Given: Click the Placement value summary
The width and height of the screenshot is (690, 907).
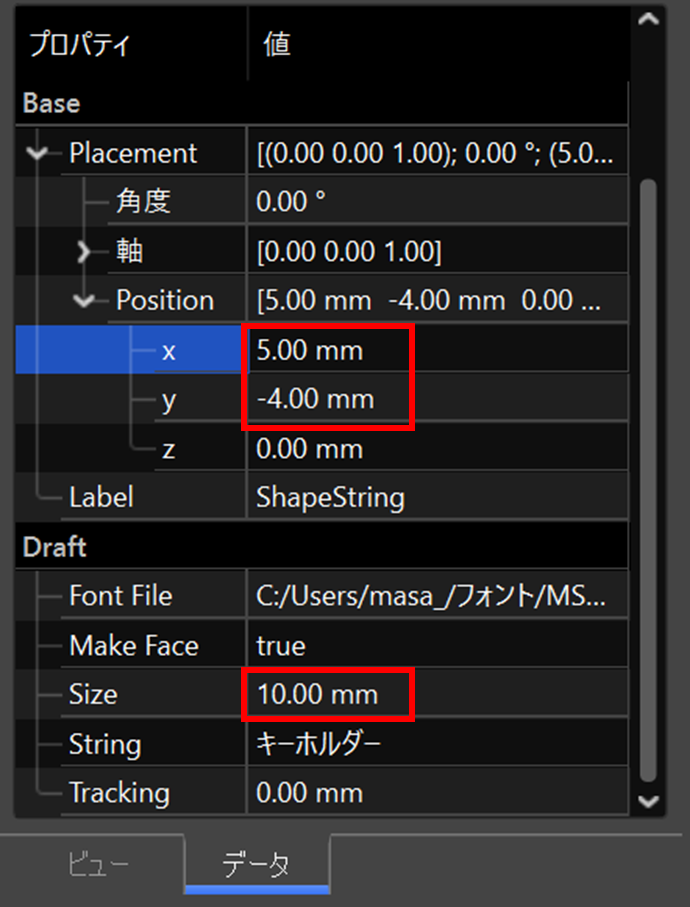Looking at the screenshot, I should tap(438, 153).
